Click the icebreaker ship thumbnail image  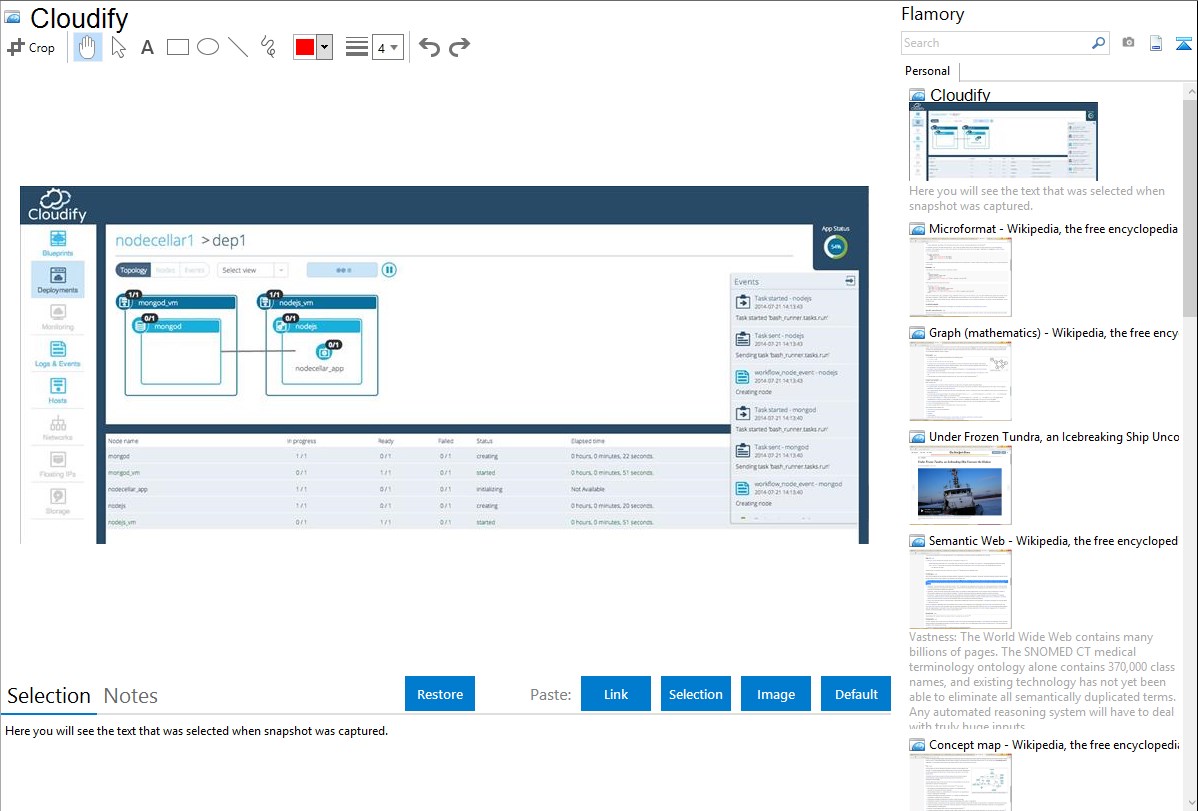click(960, 485)
